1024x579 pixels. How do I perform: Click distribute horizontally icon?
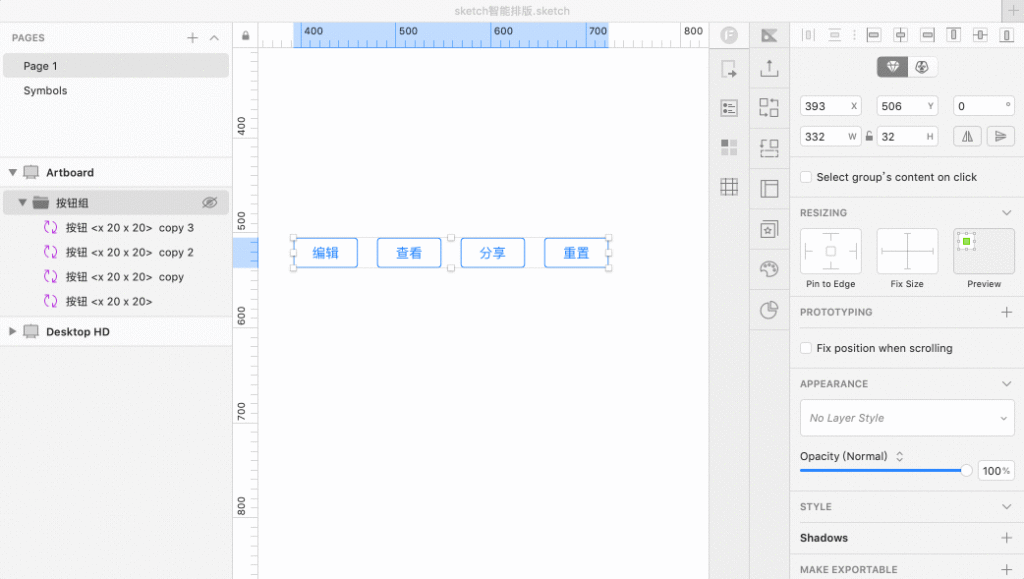808,35
